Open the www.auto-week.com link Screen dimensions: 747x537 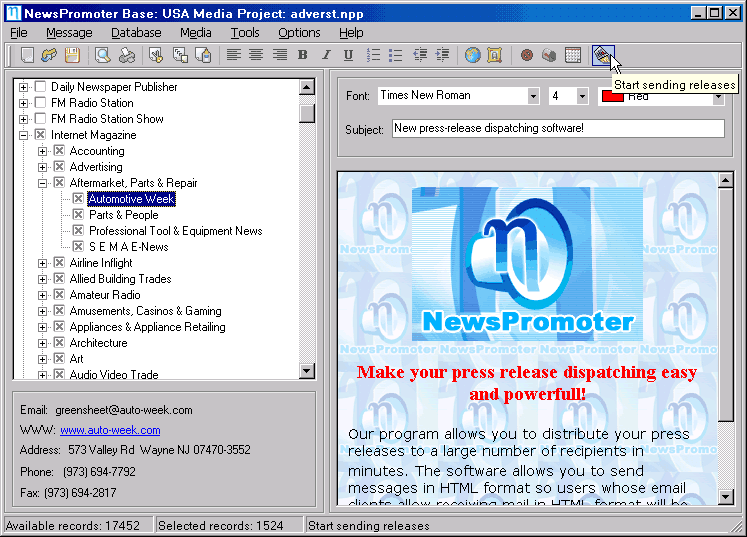point(110,430)
